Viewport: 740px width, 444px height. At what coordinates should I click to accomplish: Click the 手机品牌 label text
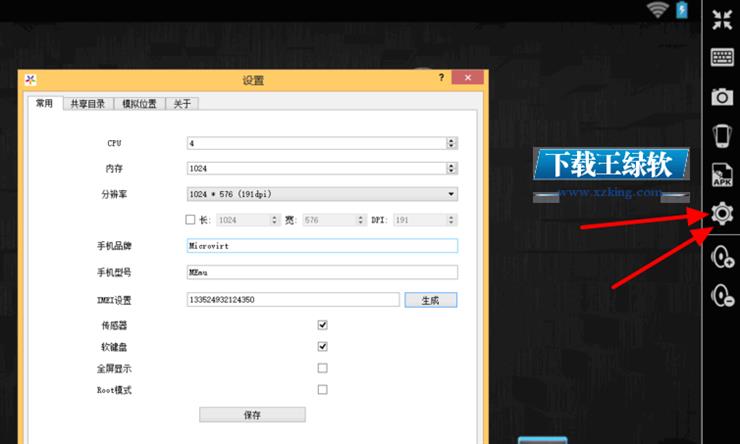click(x=114, y=246)
